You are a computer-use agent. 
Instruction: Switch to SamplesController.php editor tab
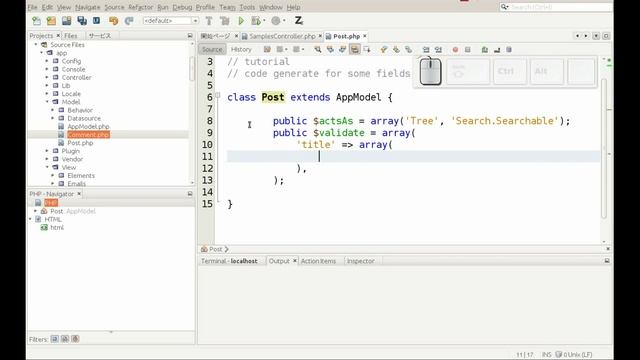pyautogui.click(x=282, y=36)
